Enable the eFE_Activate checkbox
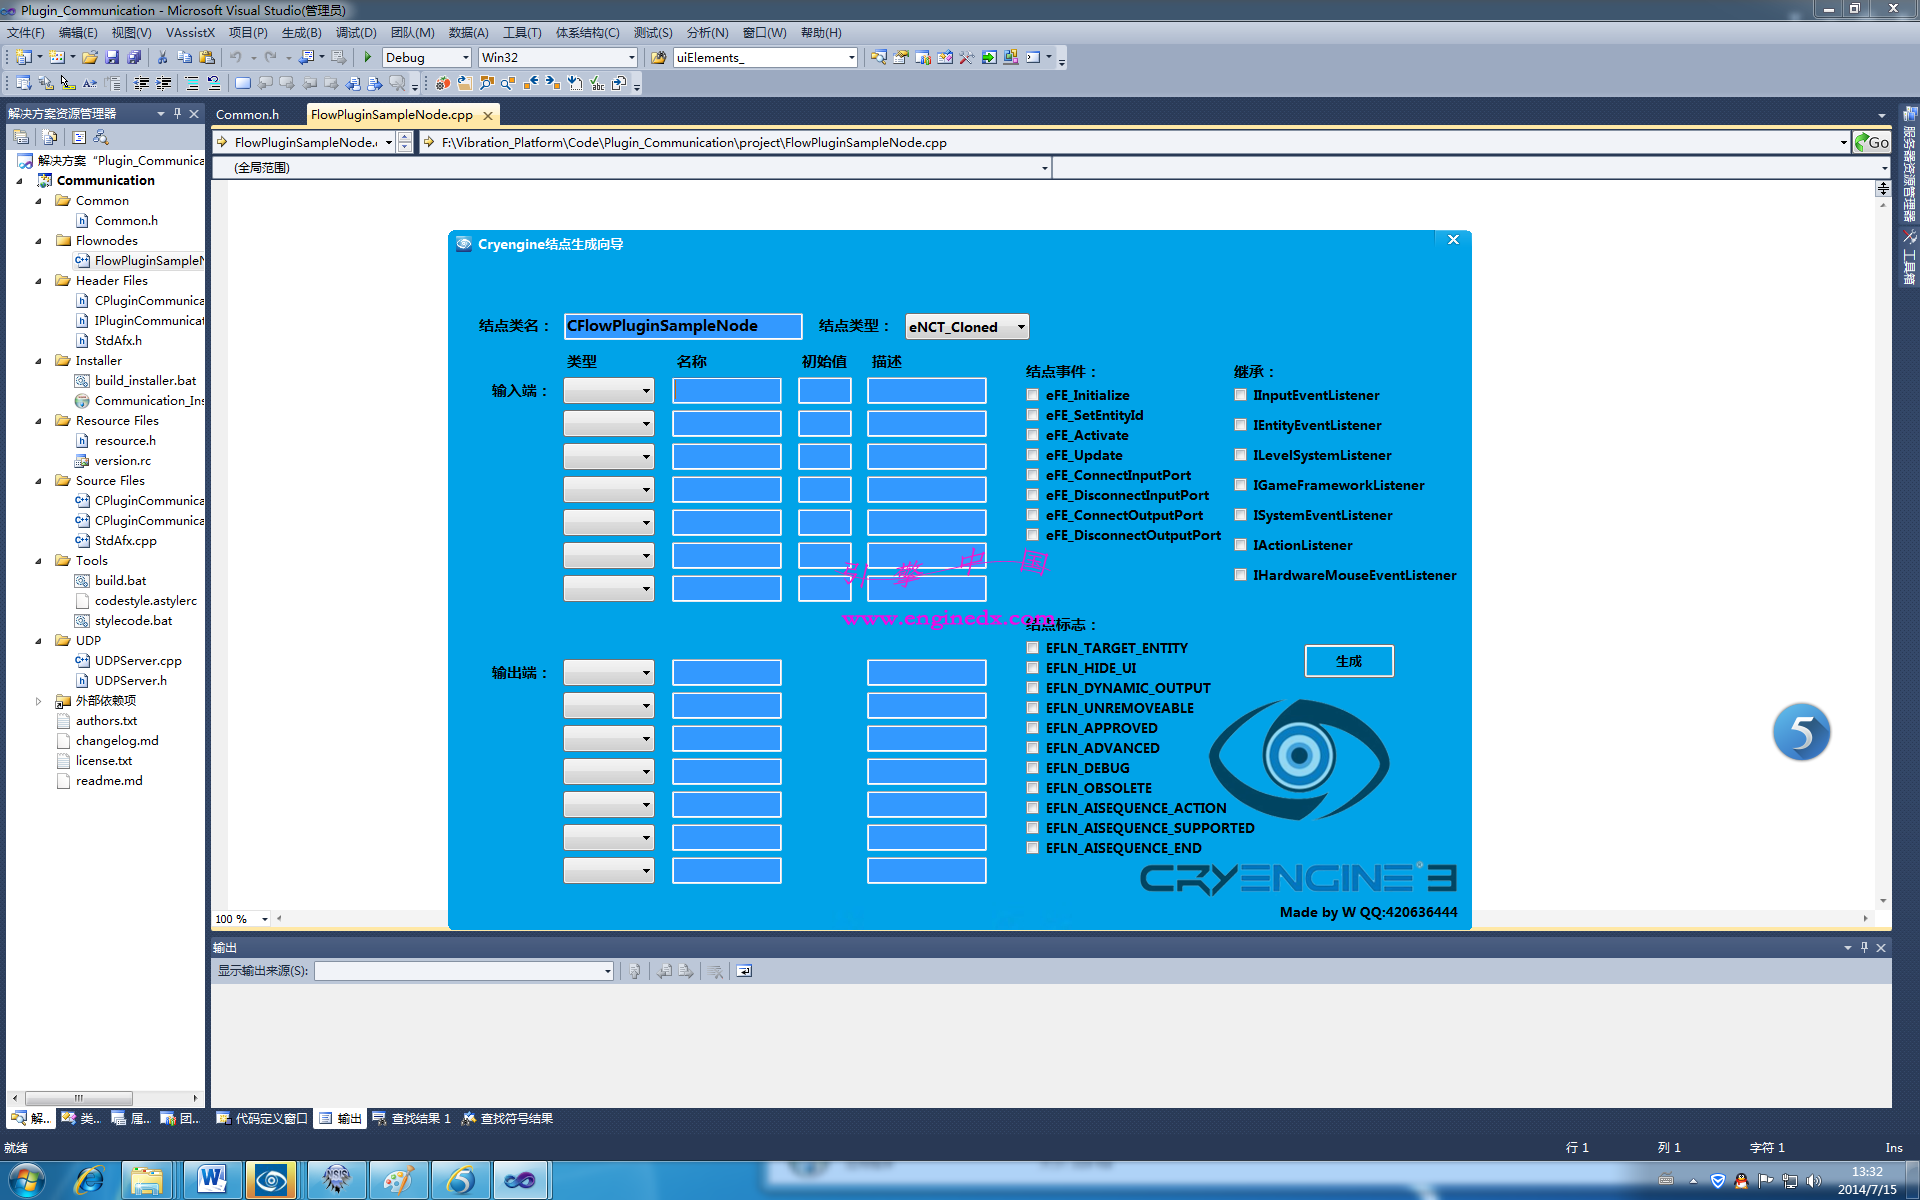Image resolution: width=1920 pixels, height=1200 pixels. tap(1032, 435)
